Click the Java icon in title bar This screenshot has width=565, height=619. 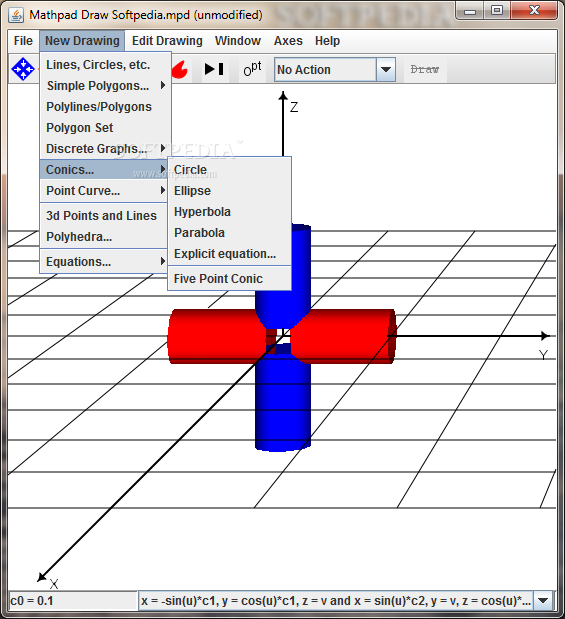click(x=16, y=15)
